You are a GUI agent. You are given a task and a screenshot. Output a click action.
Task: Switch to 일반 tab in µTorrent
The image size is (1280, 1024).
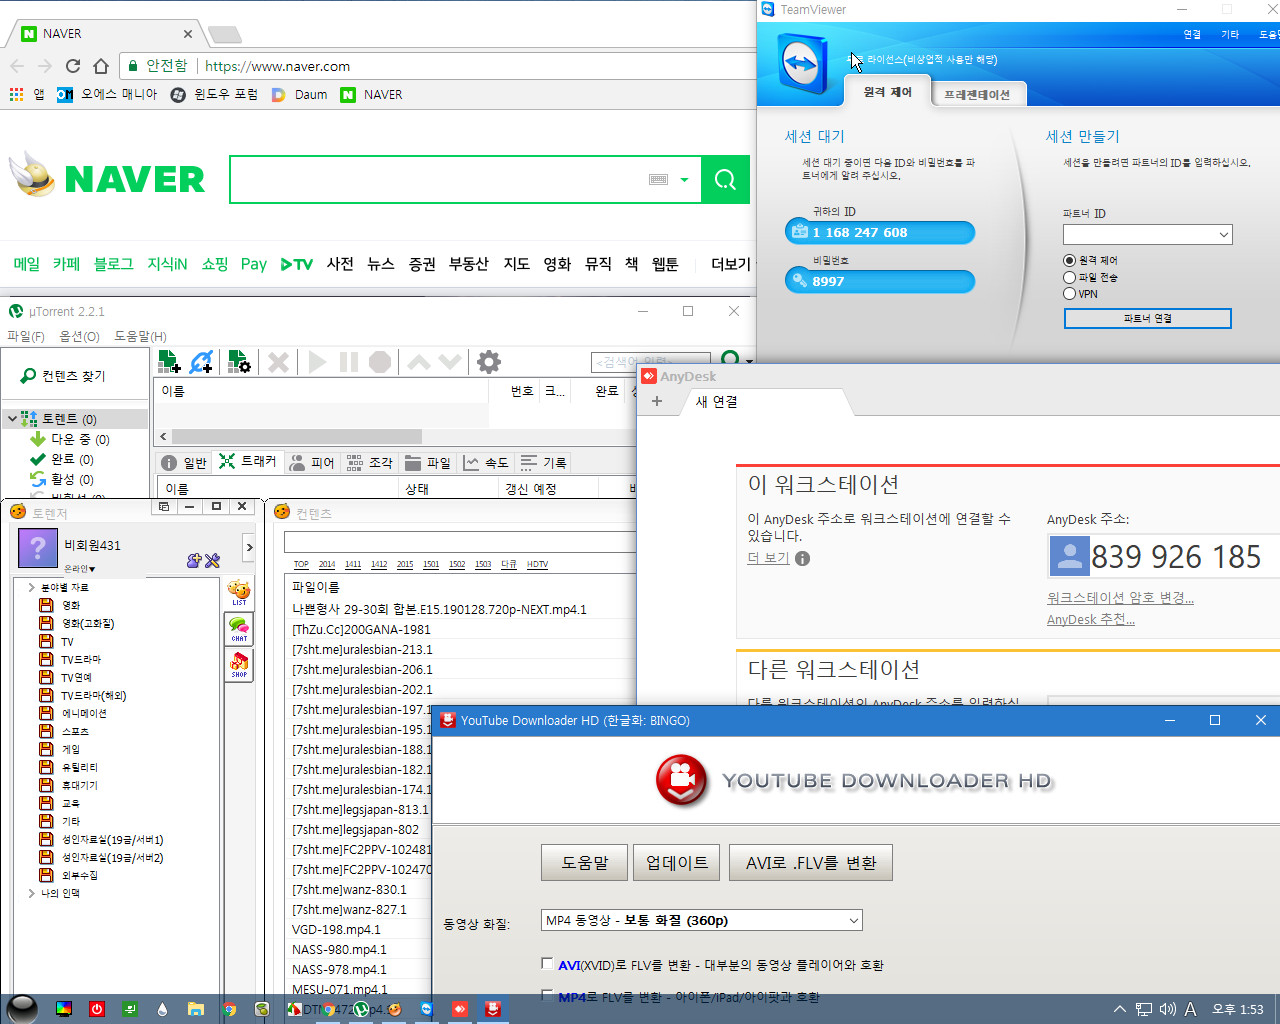[x=184, y=462]
